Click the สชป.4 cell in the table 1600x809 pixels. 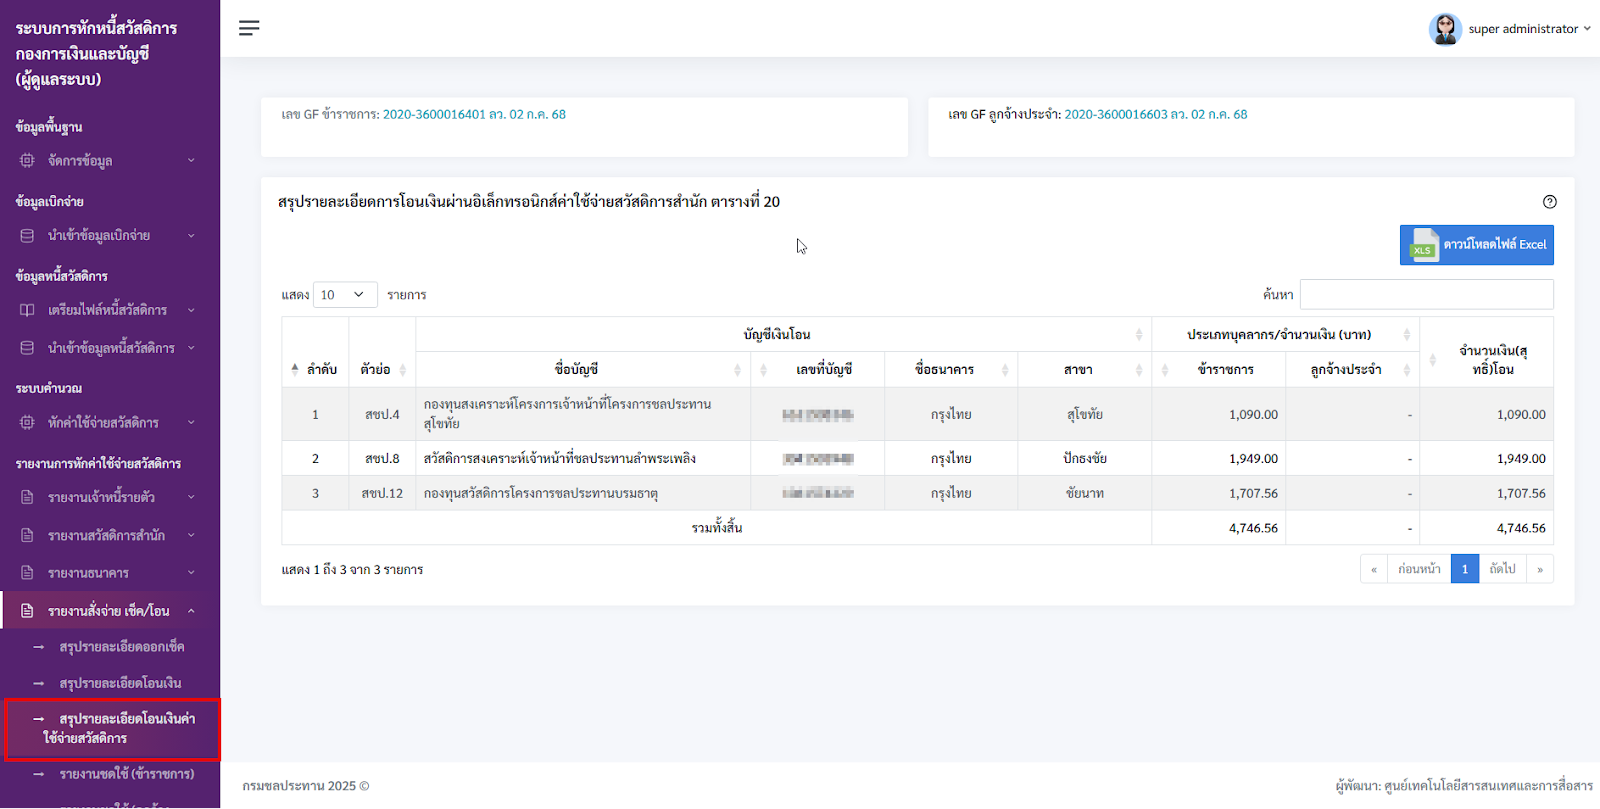(382, 414)
